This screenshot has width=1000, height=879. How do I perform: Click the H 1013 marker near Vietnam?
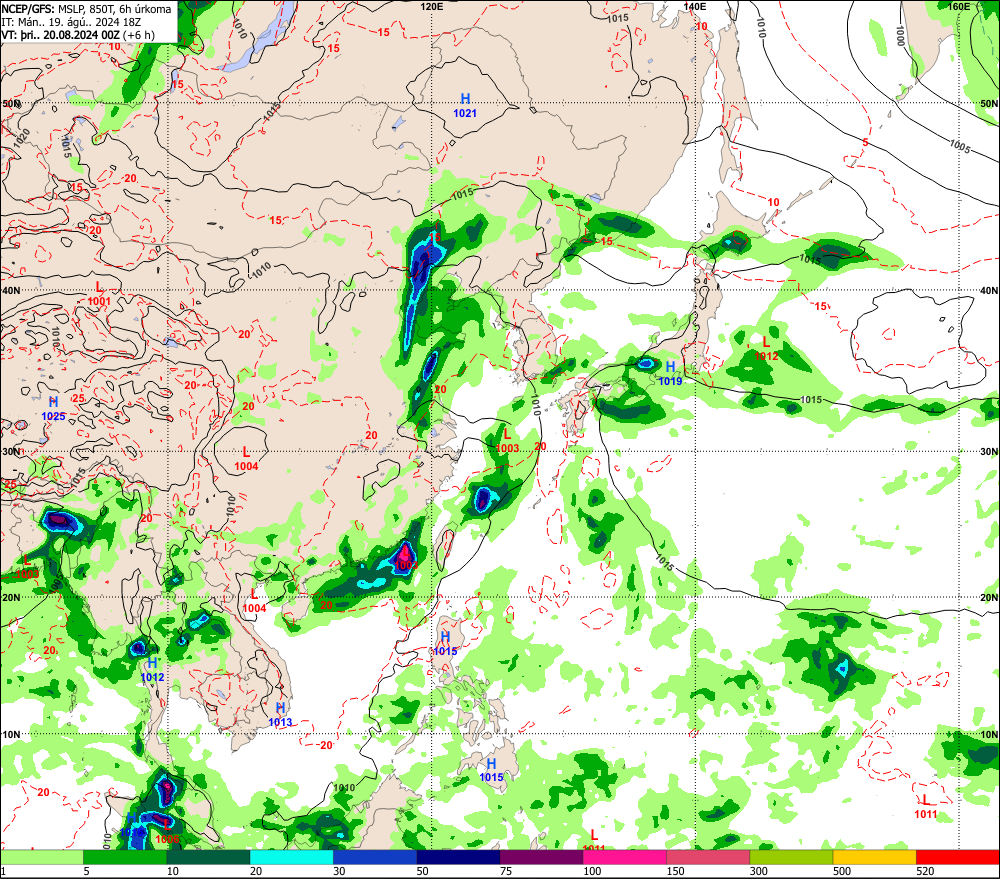pos(280,714)
